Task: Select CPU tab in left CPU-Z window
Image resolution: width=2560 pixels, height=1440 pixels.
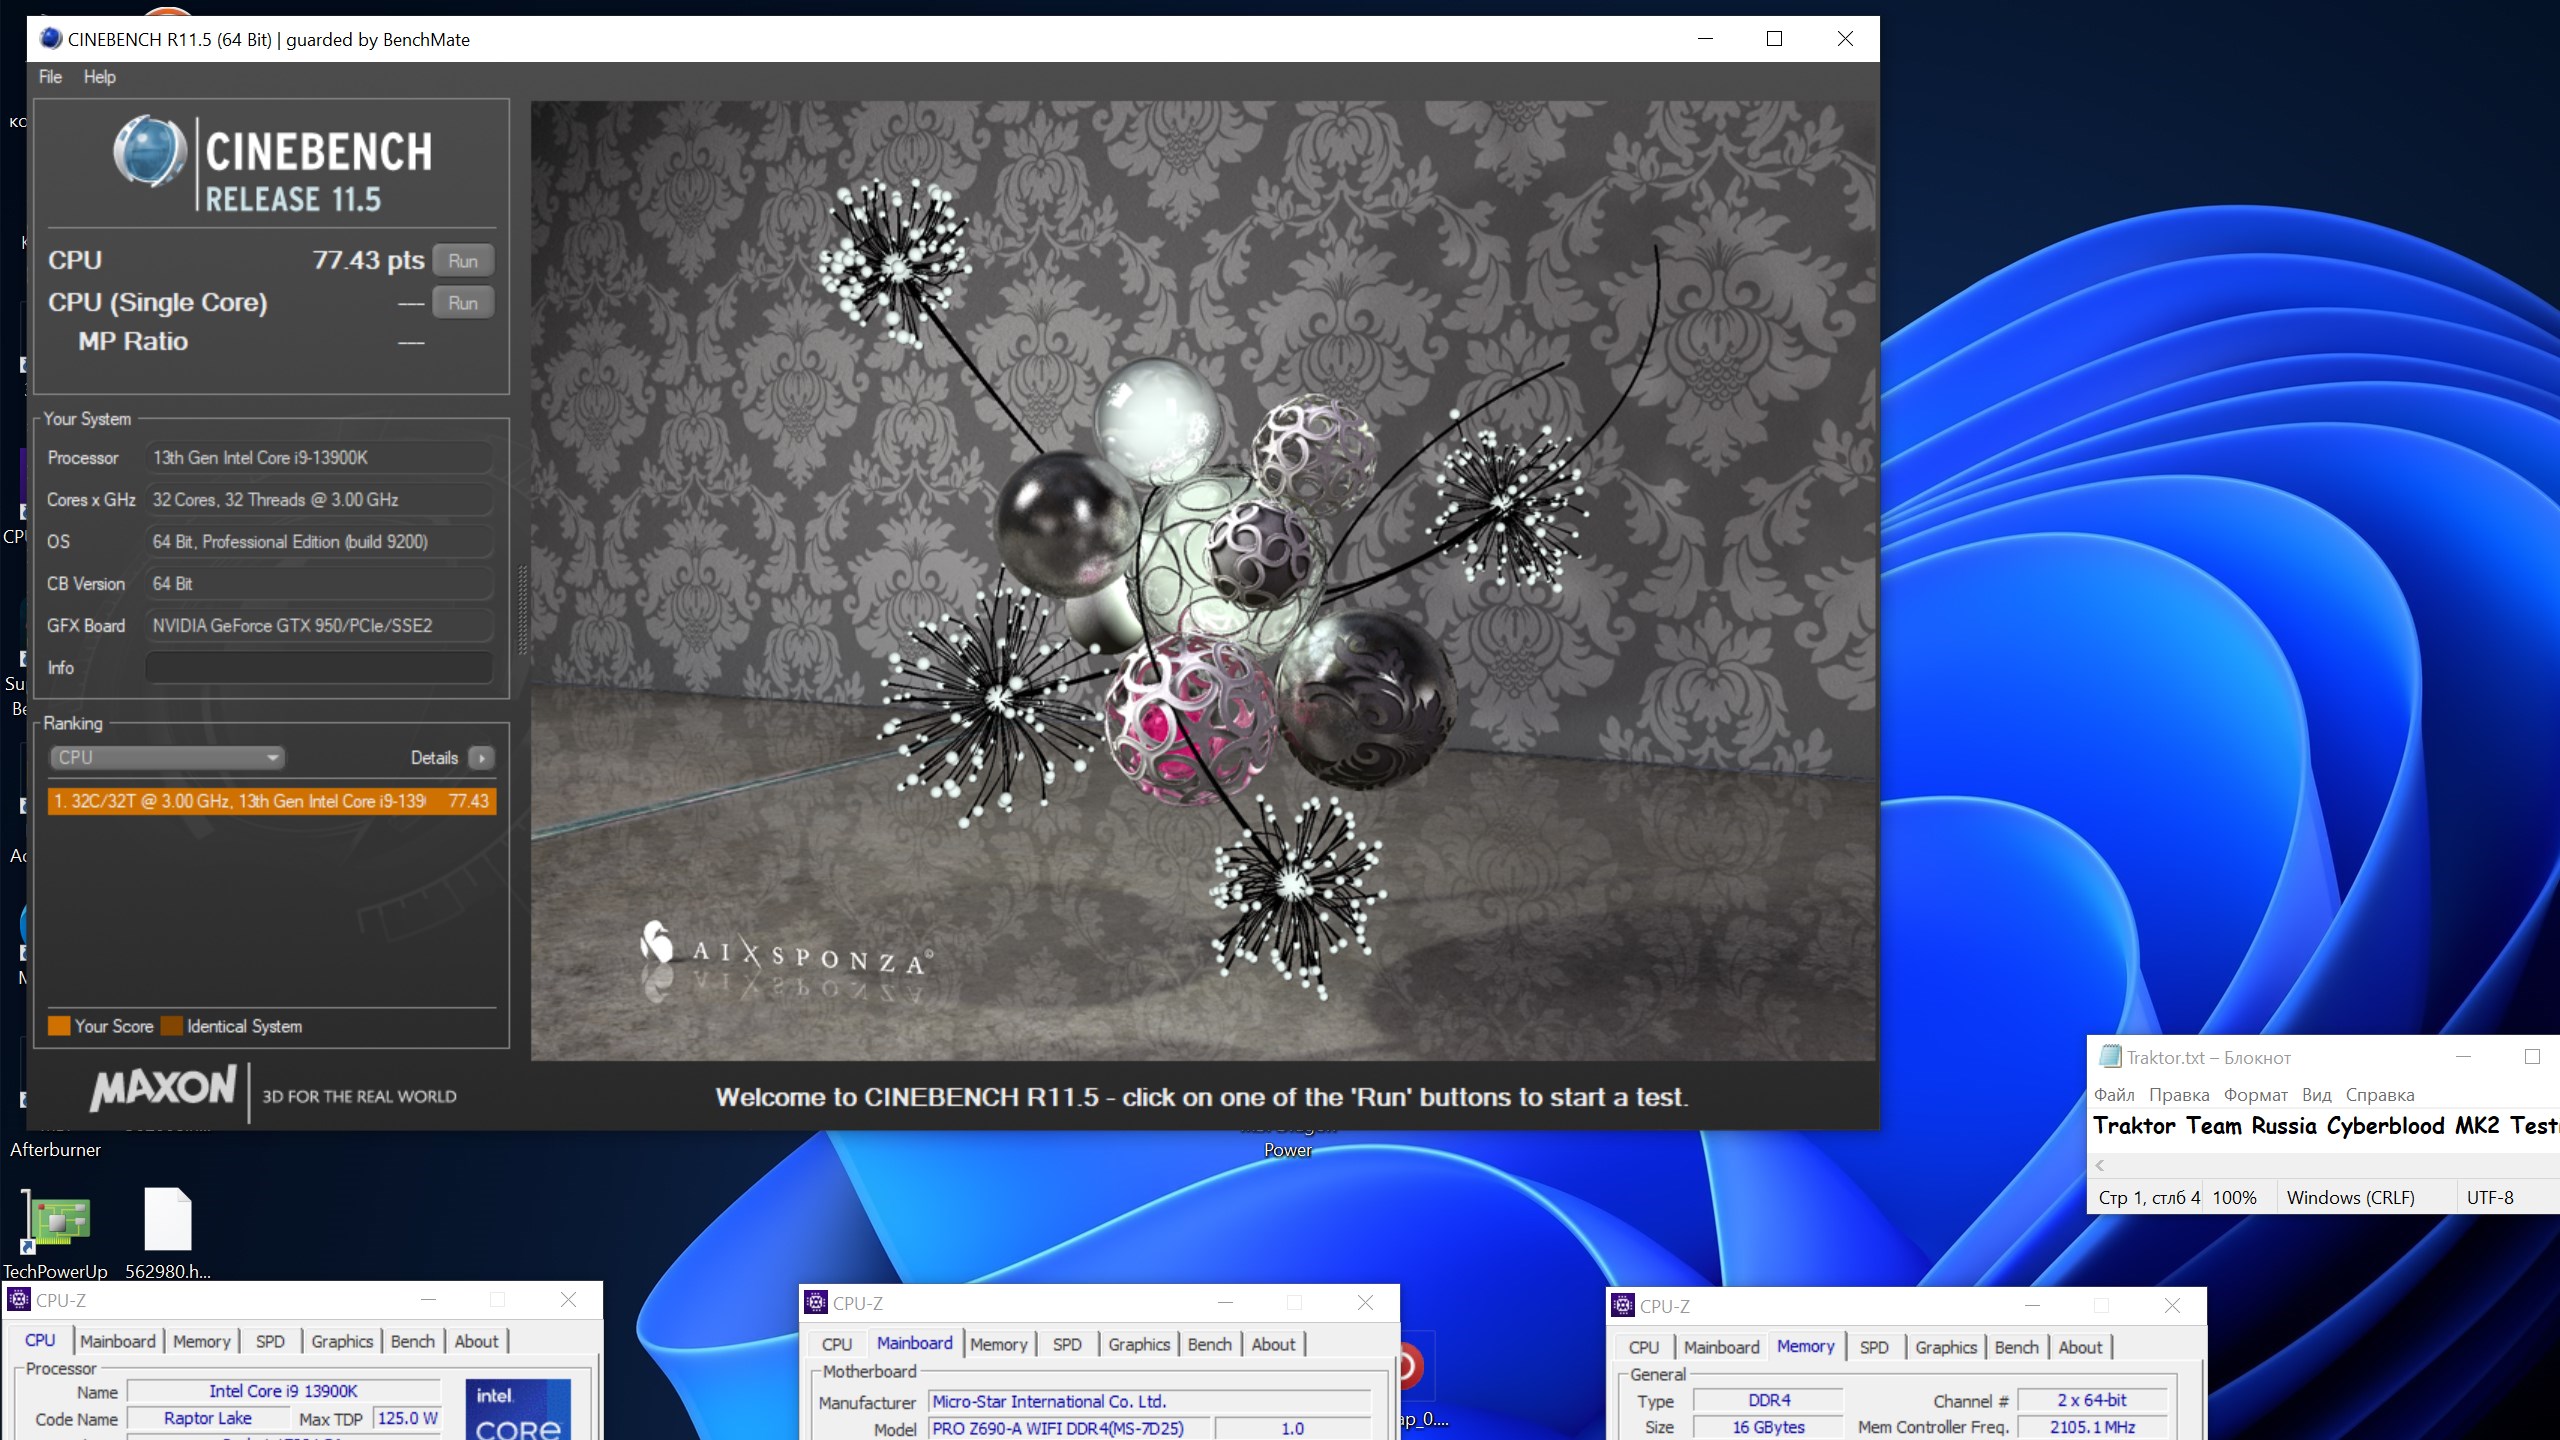Action: click(40, 1341)
